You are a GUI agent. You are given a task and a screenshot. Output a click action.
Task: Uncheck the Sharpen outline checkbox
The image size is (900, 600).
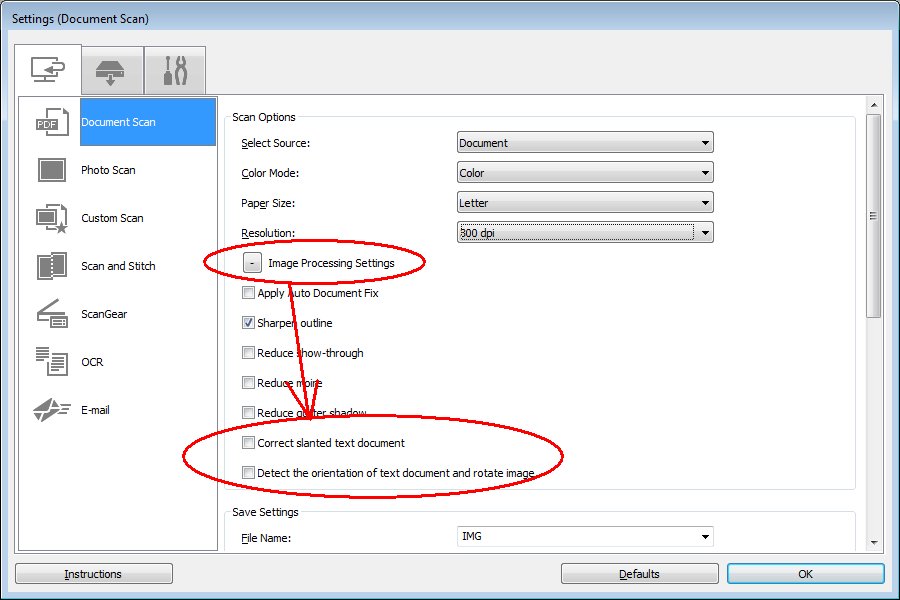click(248, 323)
